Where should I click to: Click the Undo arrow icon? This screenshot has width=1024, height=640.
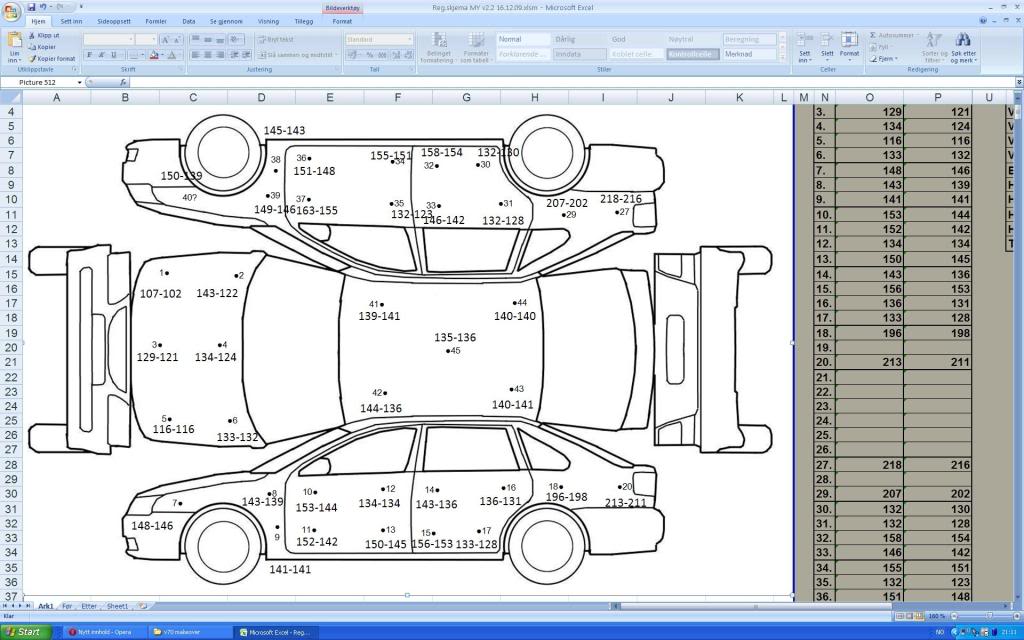[x=44, y=7]
